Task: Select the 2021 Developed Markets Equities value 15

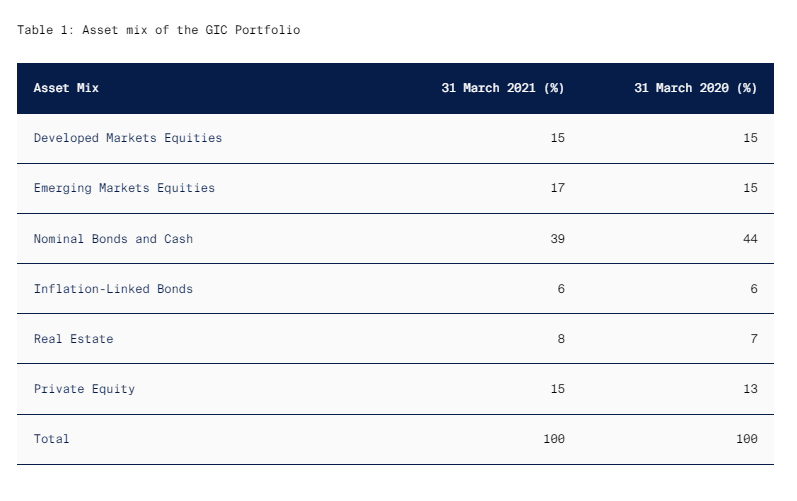Action: pos(558,138)
